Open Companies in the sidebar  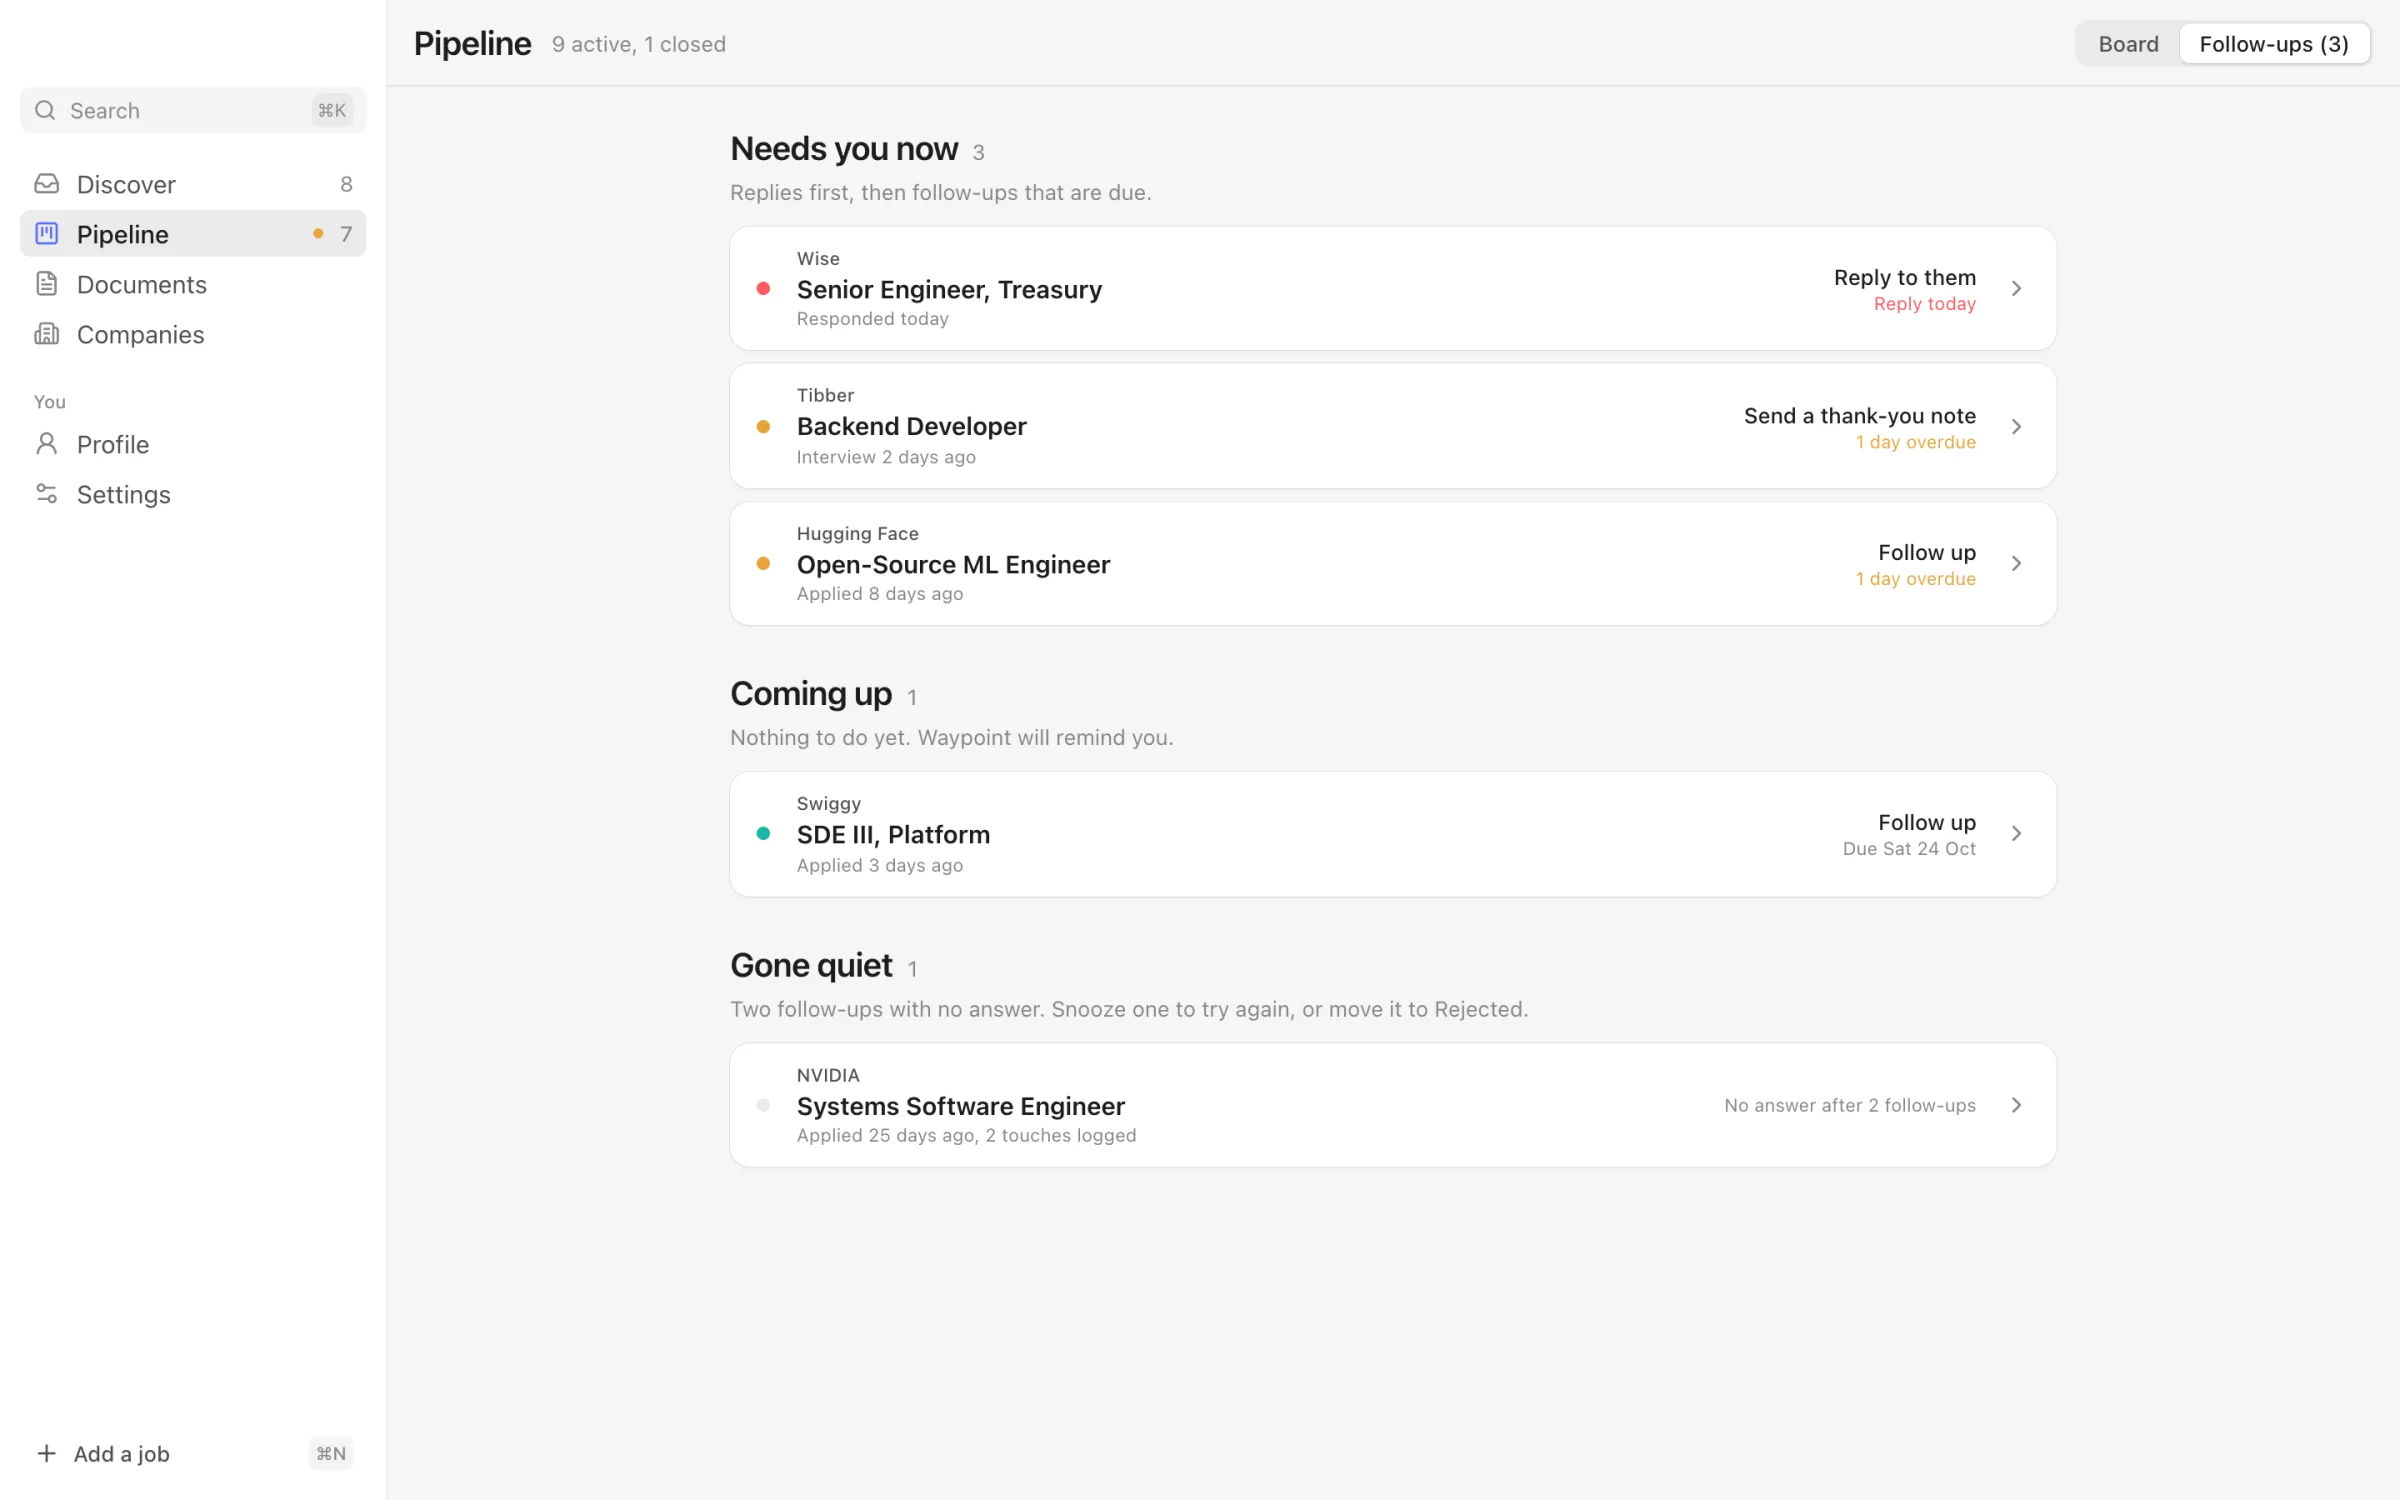[x=193, y=334]
